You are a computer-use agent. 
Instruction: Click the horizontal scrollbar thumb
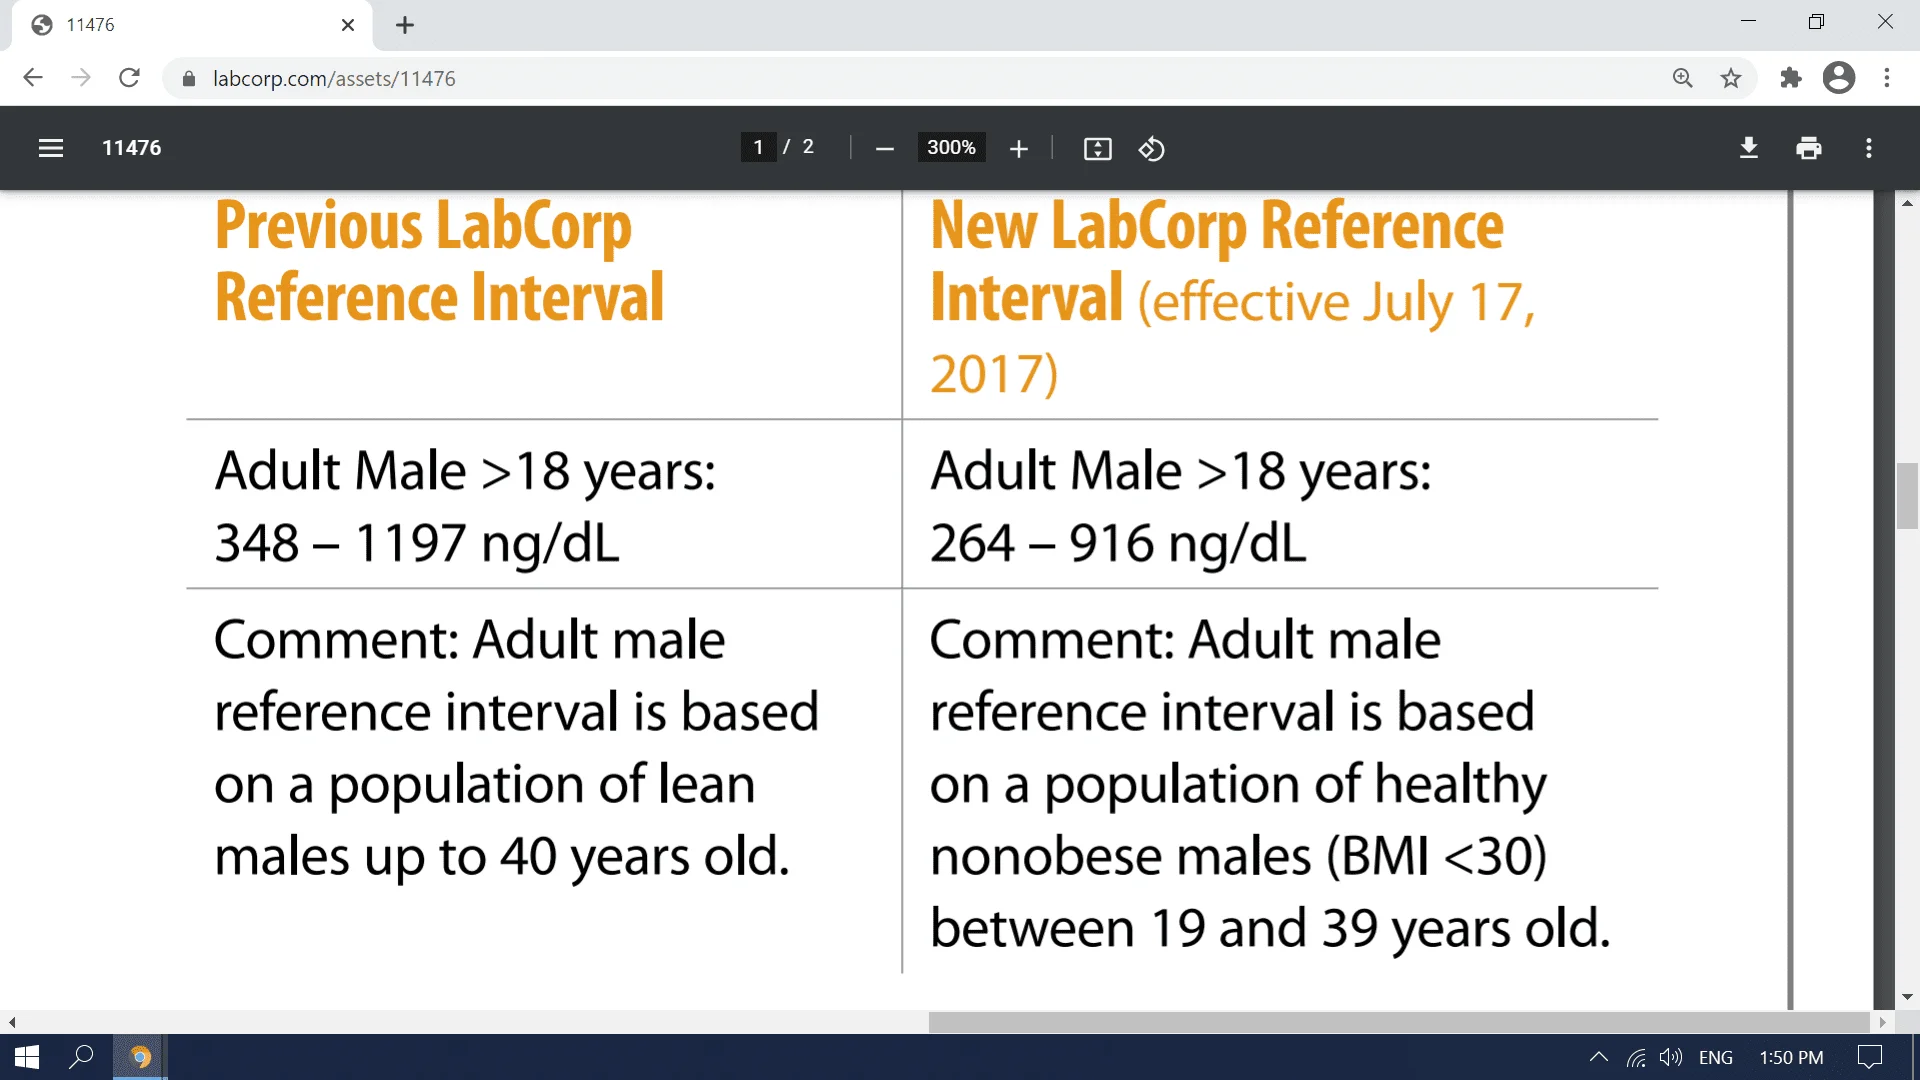(1399, 1022)
